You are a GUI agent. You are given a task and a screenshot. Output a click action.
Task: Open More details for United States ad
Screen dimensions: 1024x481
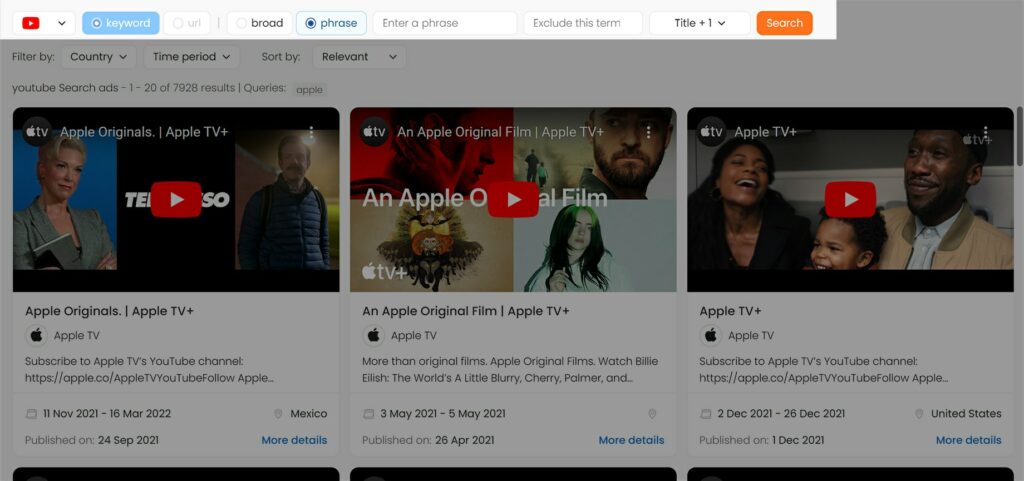pos(968,440)
